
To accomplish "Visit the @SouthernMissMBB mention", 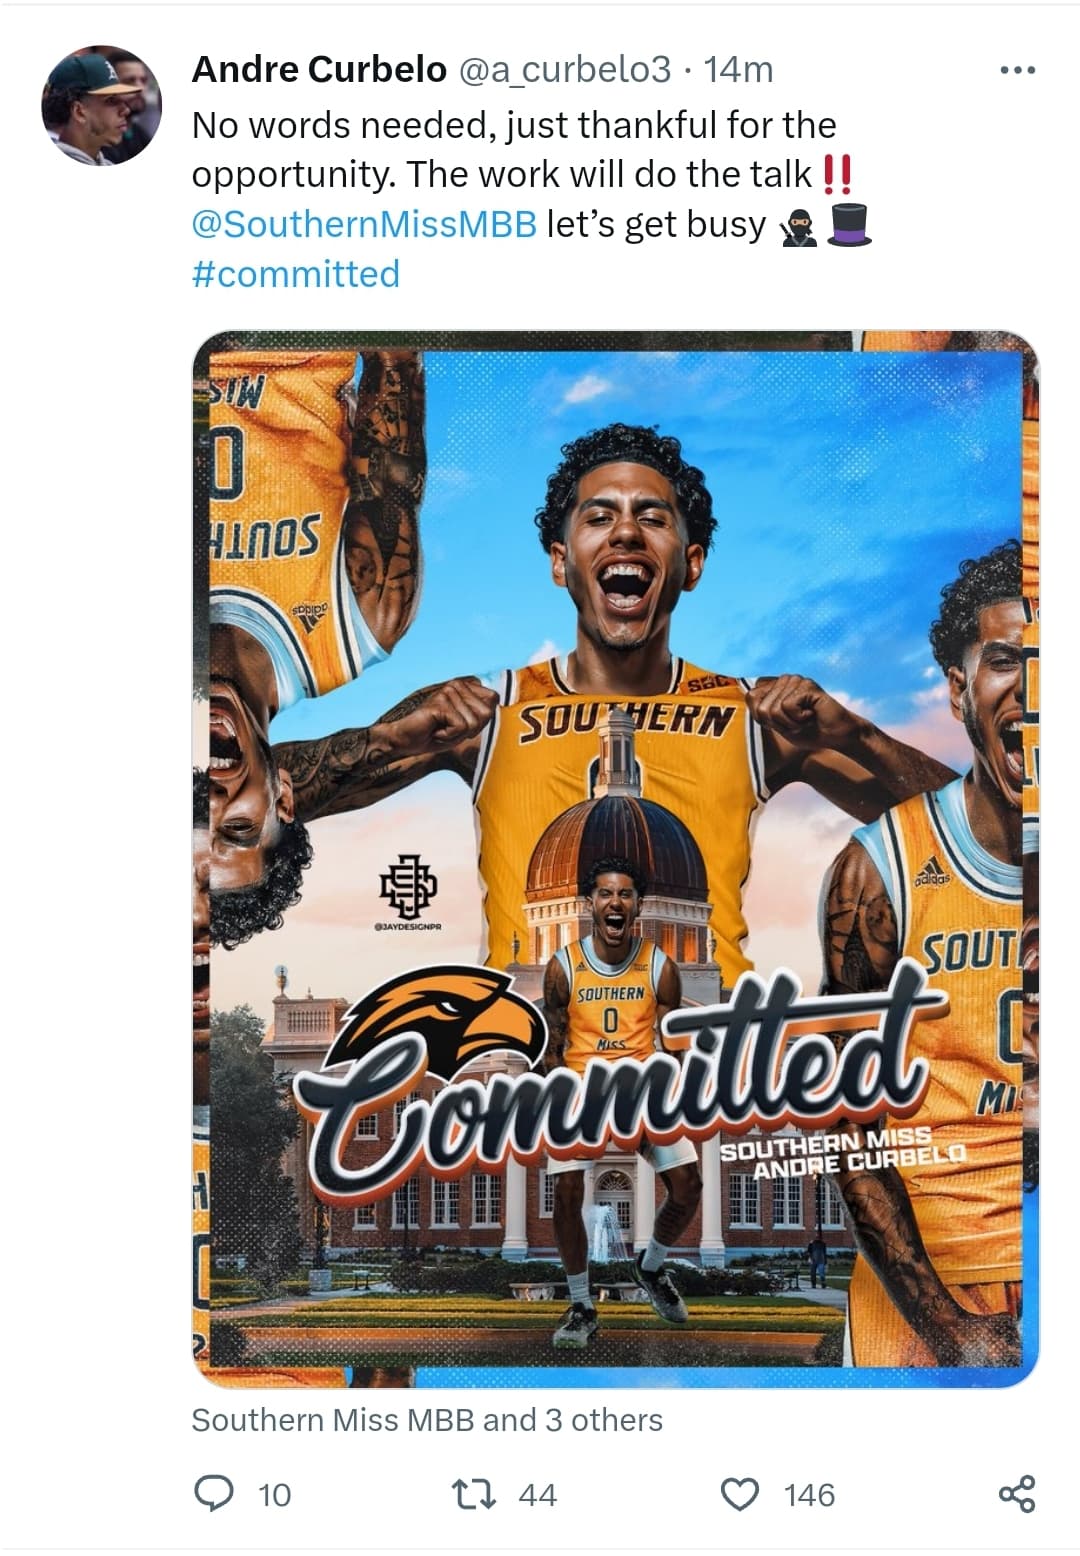I will tap(364, 224).
